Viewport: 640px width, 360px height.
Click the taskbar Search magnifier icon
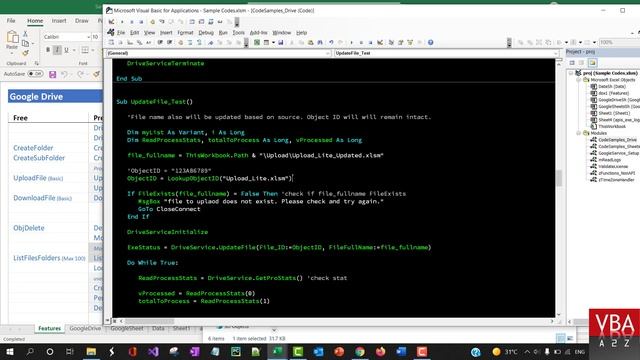coord(30,351)
